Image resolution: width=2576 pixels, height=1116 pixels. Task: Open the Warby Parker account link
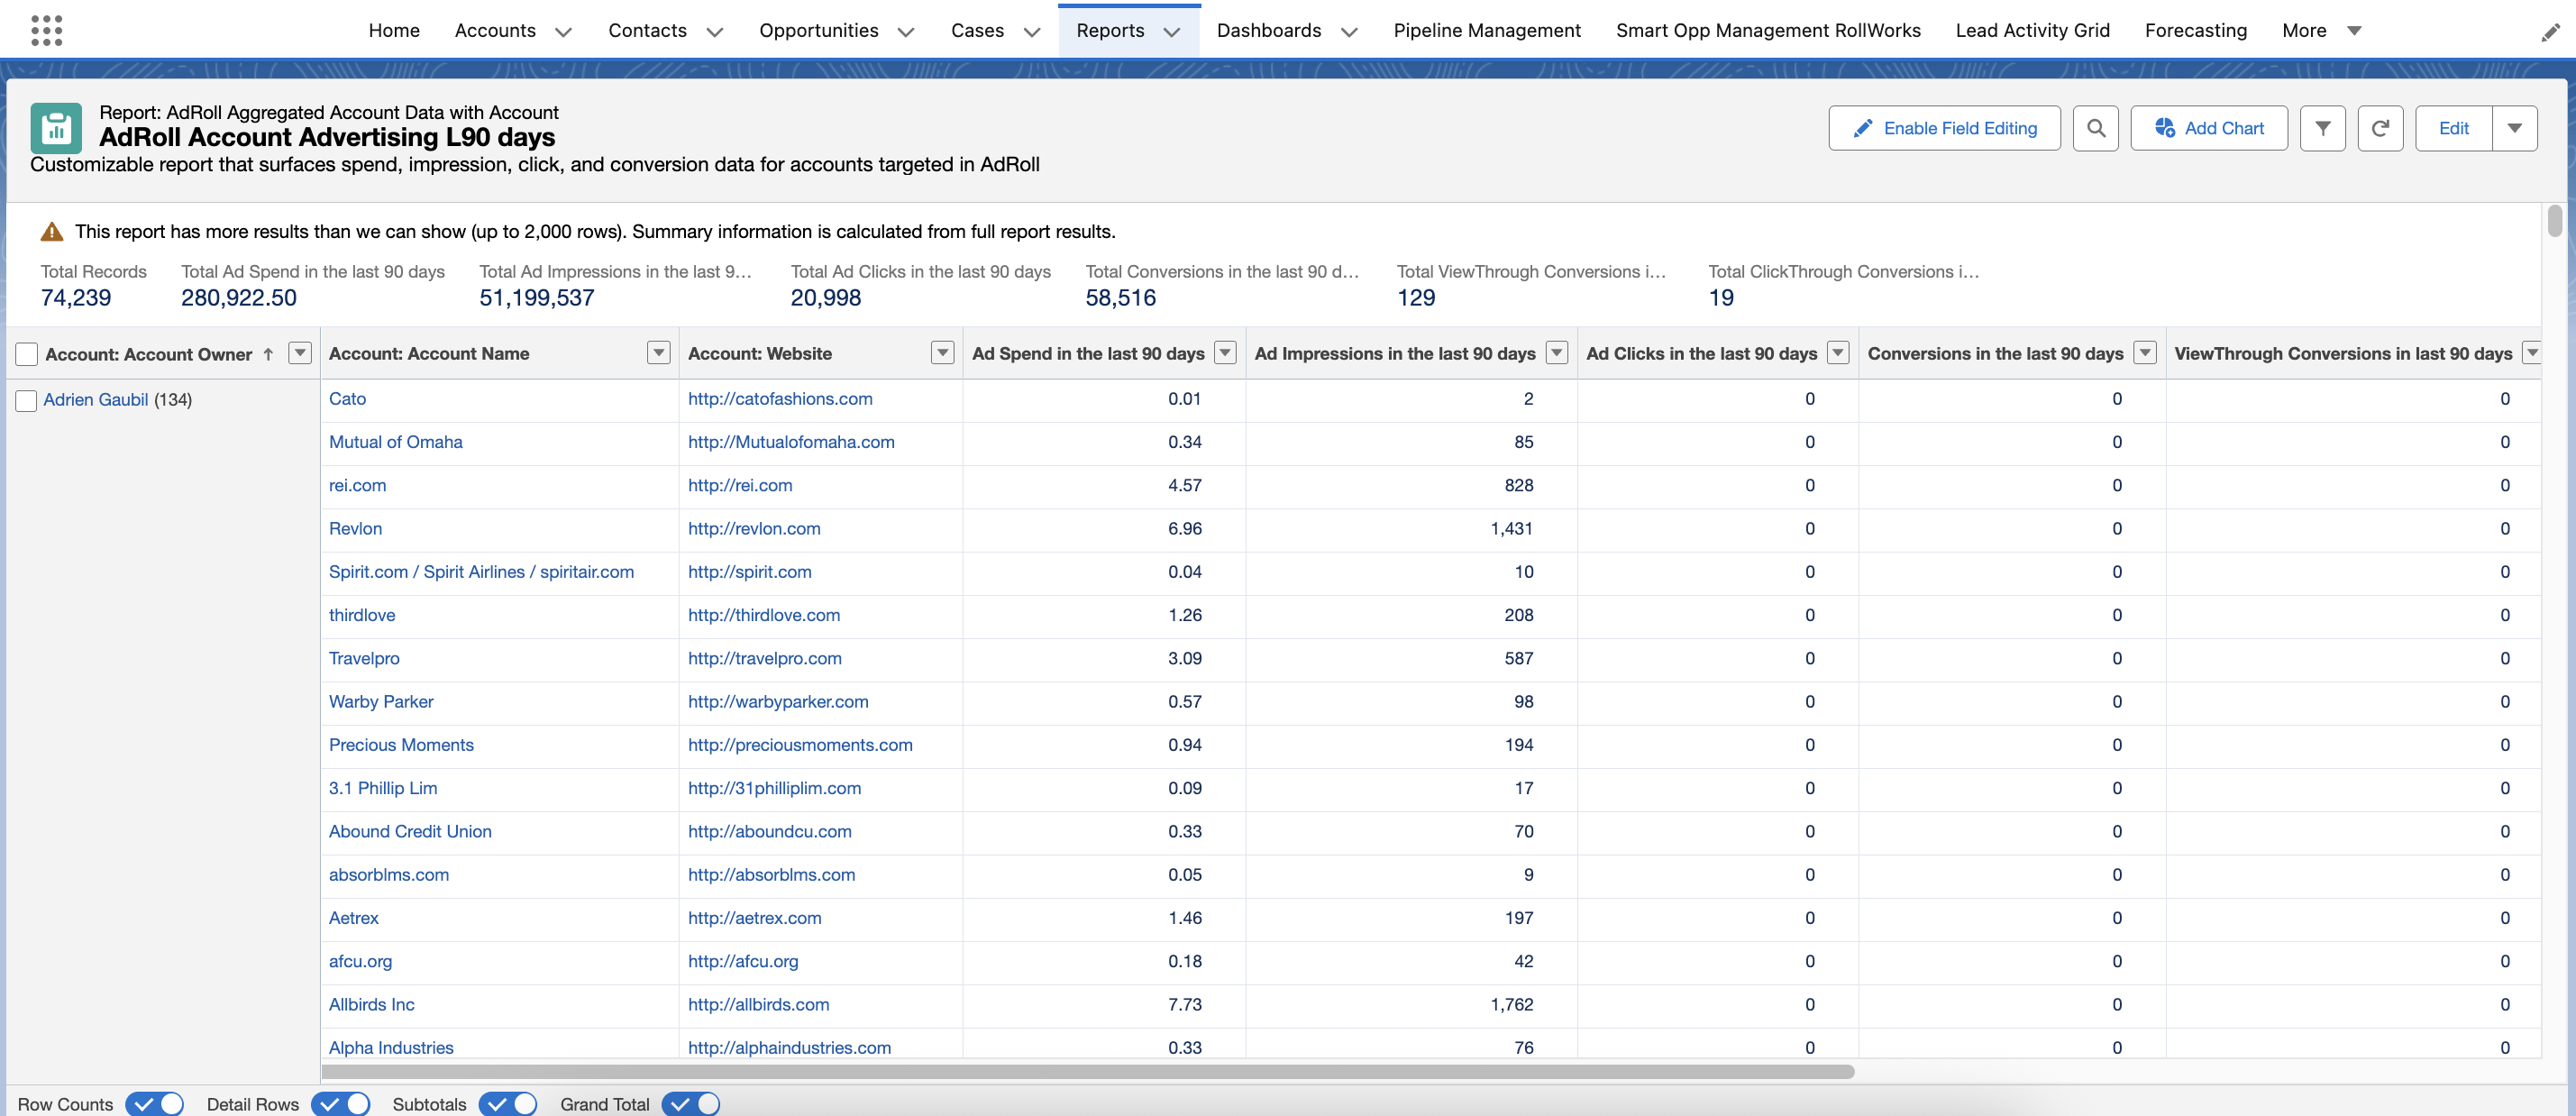click(x=381, y=701)
